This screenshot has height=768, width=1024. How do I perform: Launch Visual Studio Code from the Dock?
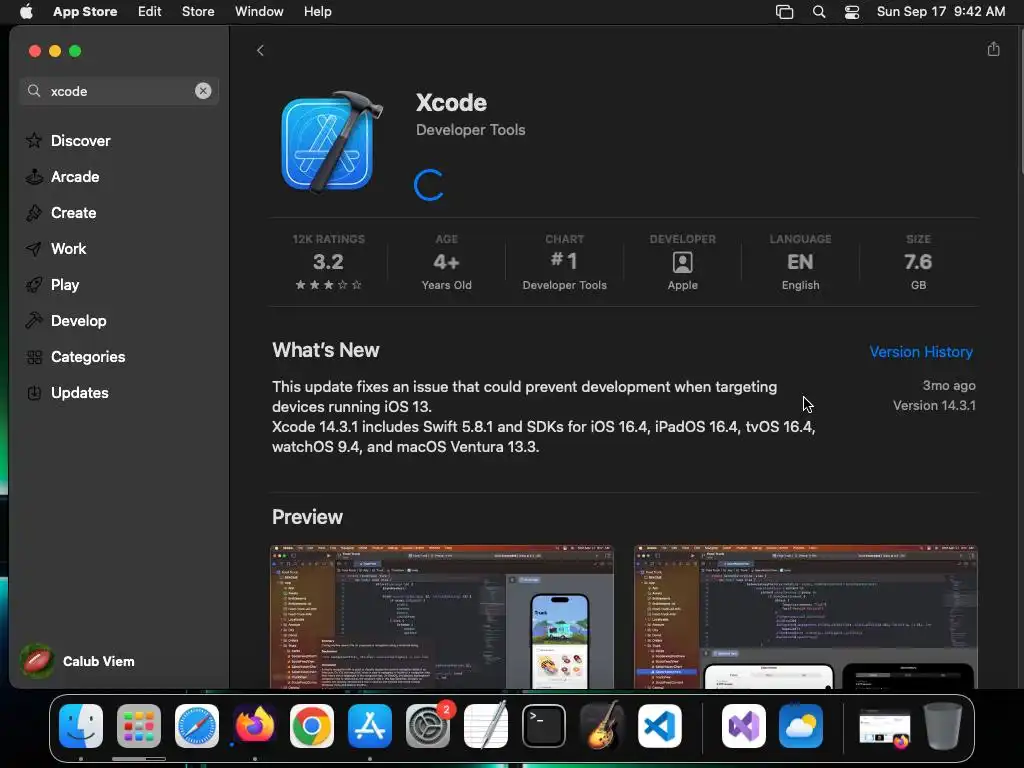tap(660, 726)
